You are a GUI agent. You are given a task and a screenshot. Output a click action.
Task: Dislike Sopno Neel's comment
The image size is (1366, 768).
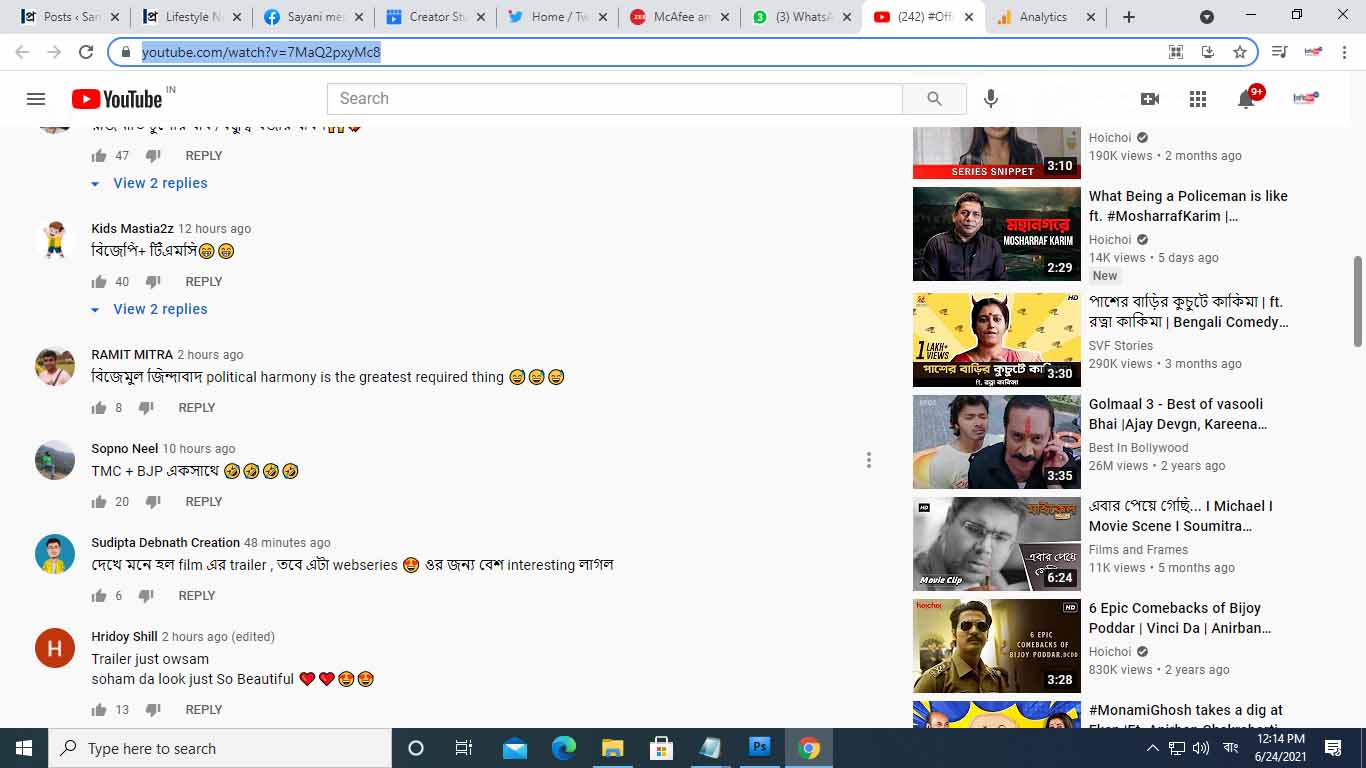pos(153,502)
